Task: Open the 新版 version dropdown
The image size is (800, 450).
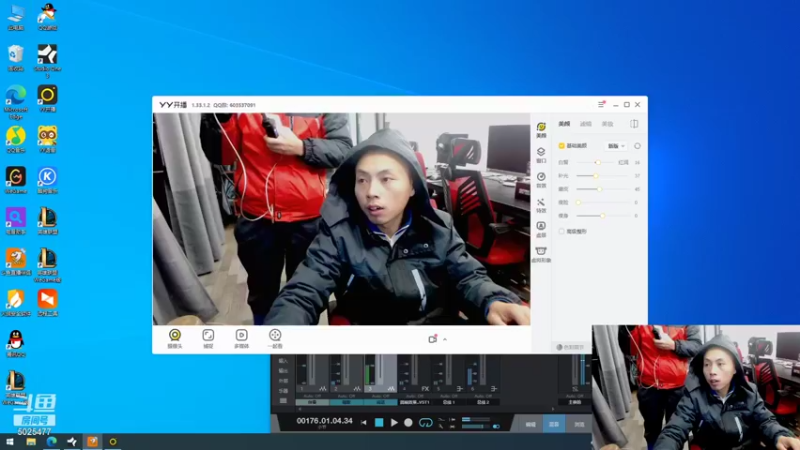Action: click(x=616, y=146)
